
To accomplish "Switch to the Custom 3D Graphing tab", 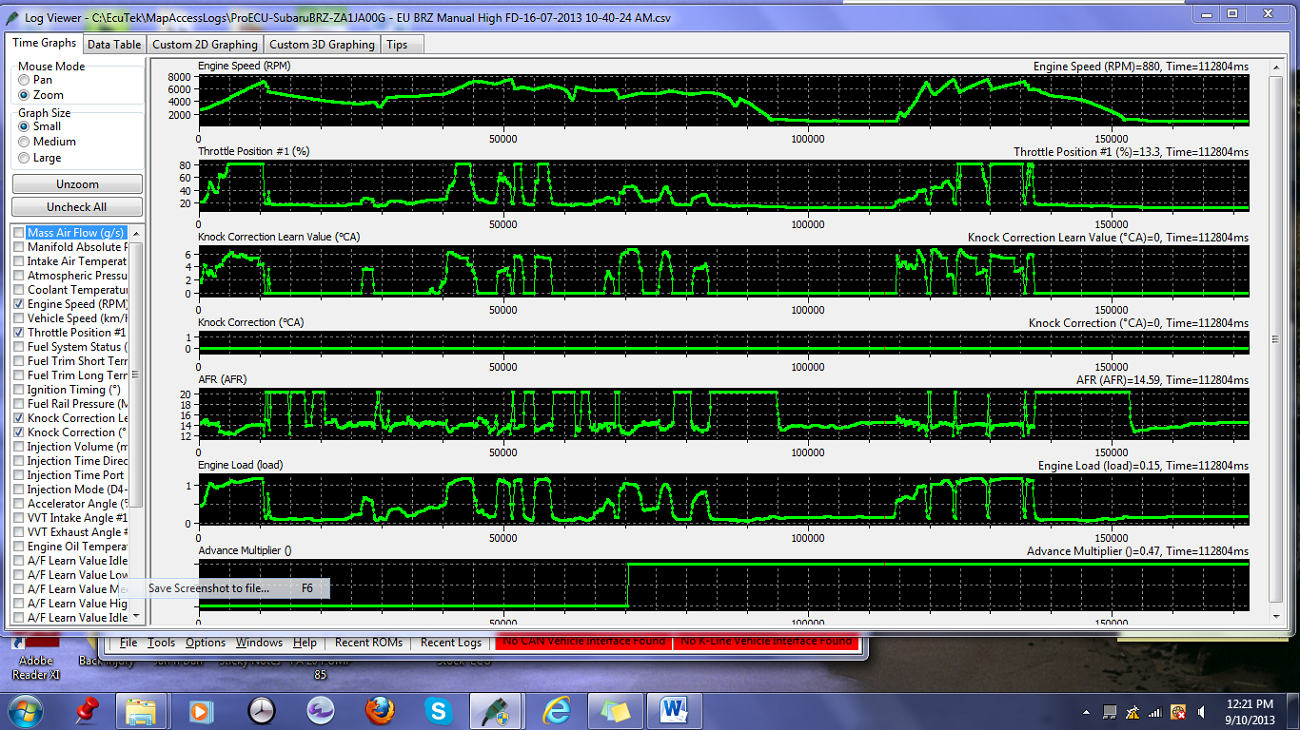I will point(321,44).
